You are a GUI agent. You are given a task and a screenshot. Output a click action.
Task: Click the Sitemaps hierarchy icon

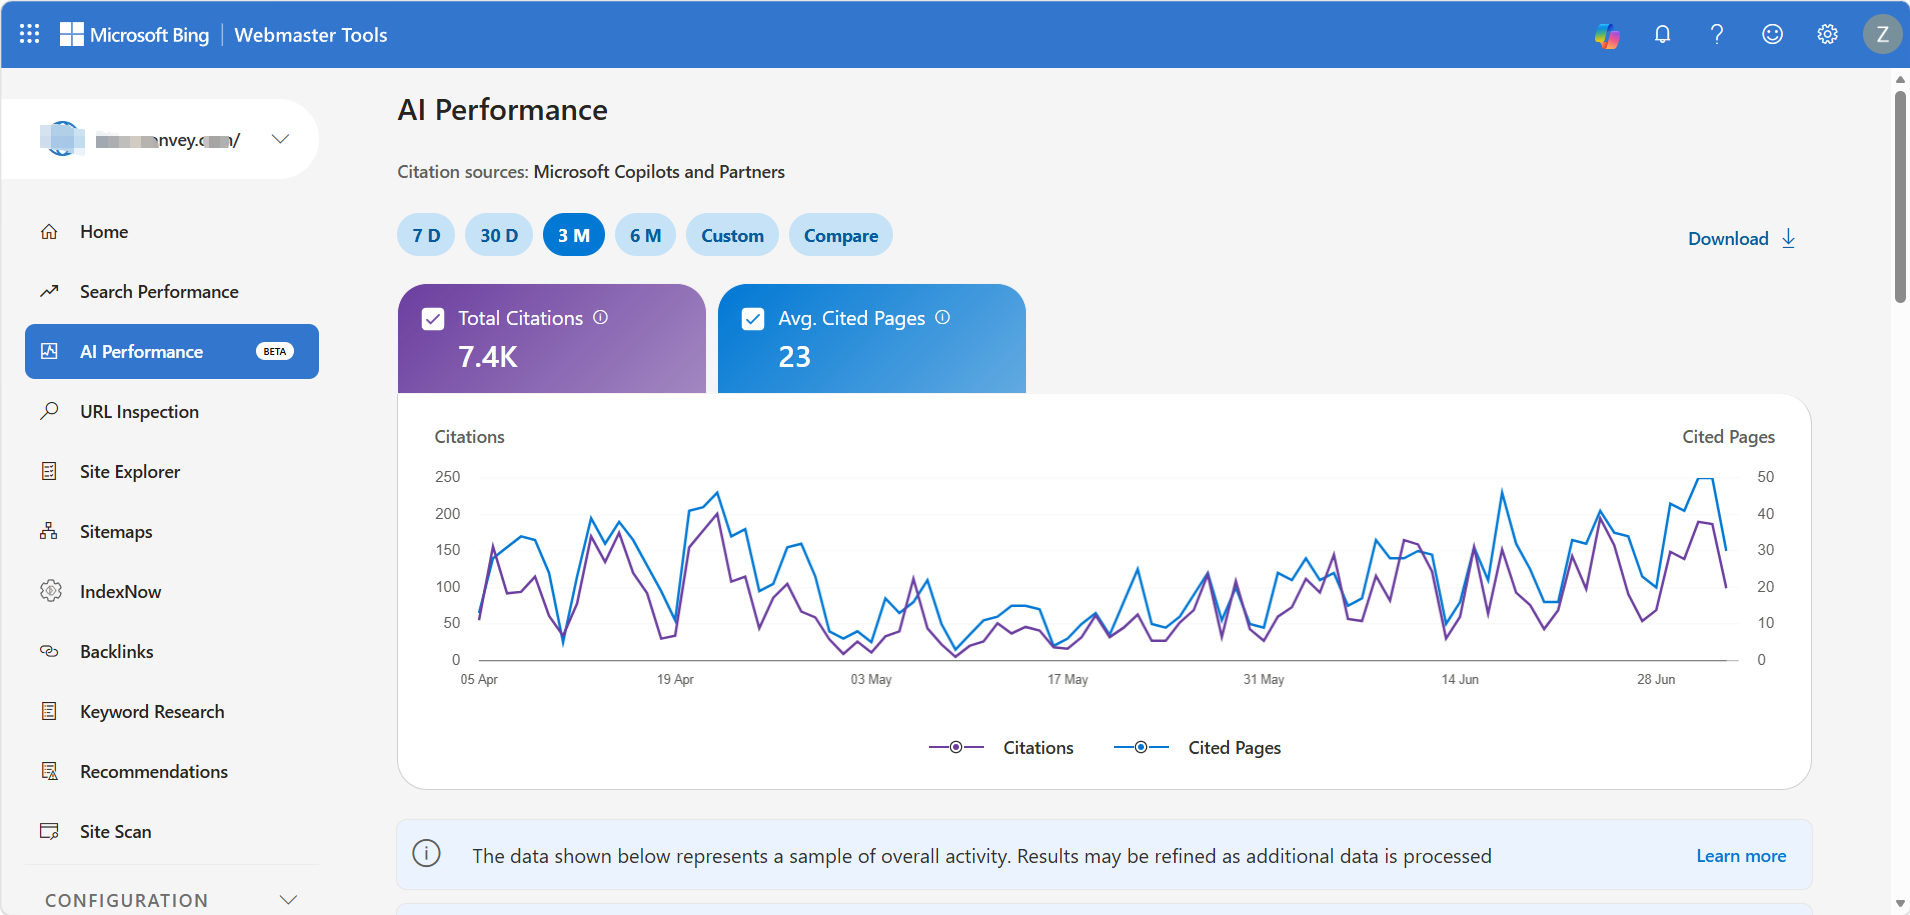[x=49, y=531]
